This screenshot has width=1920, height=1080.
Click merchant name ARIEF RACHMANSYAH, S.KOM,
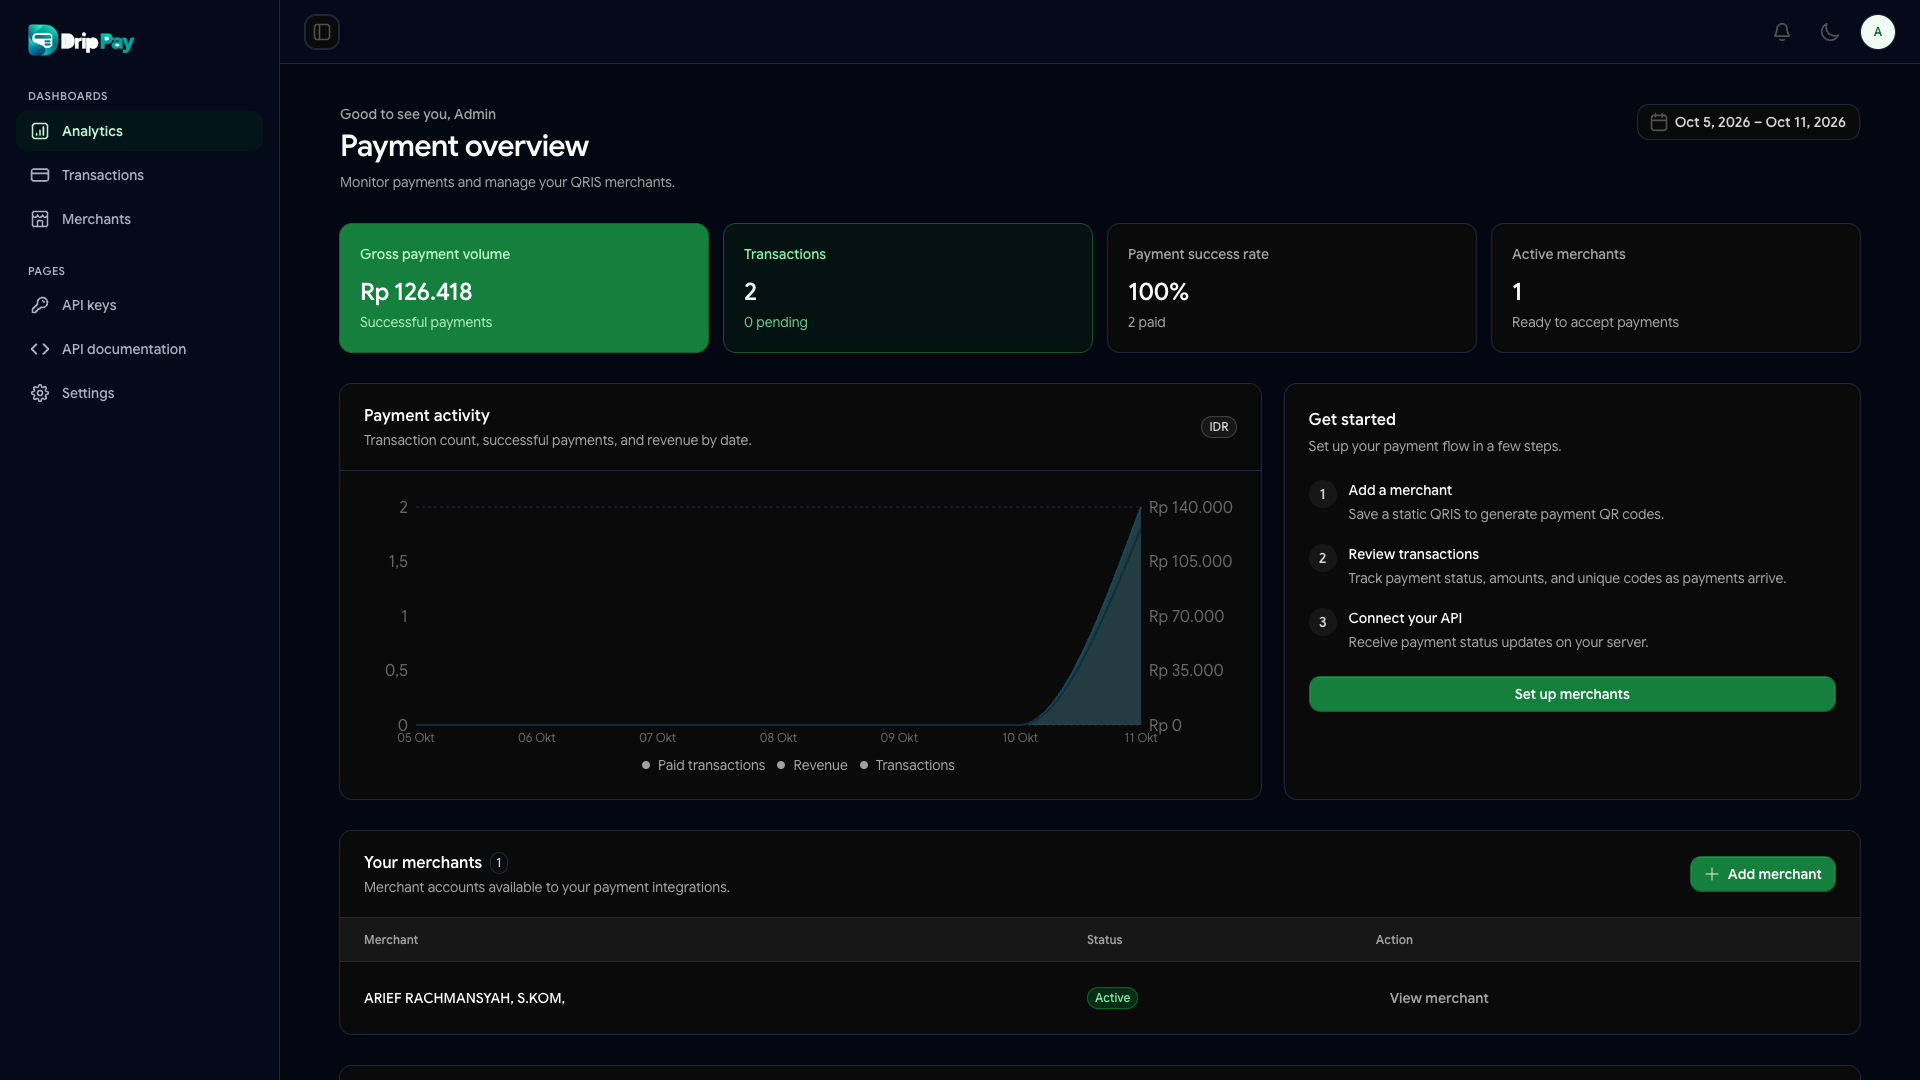(464, 998)
